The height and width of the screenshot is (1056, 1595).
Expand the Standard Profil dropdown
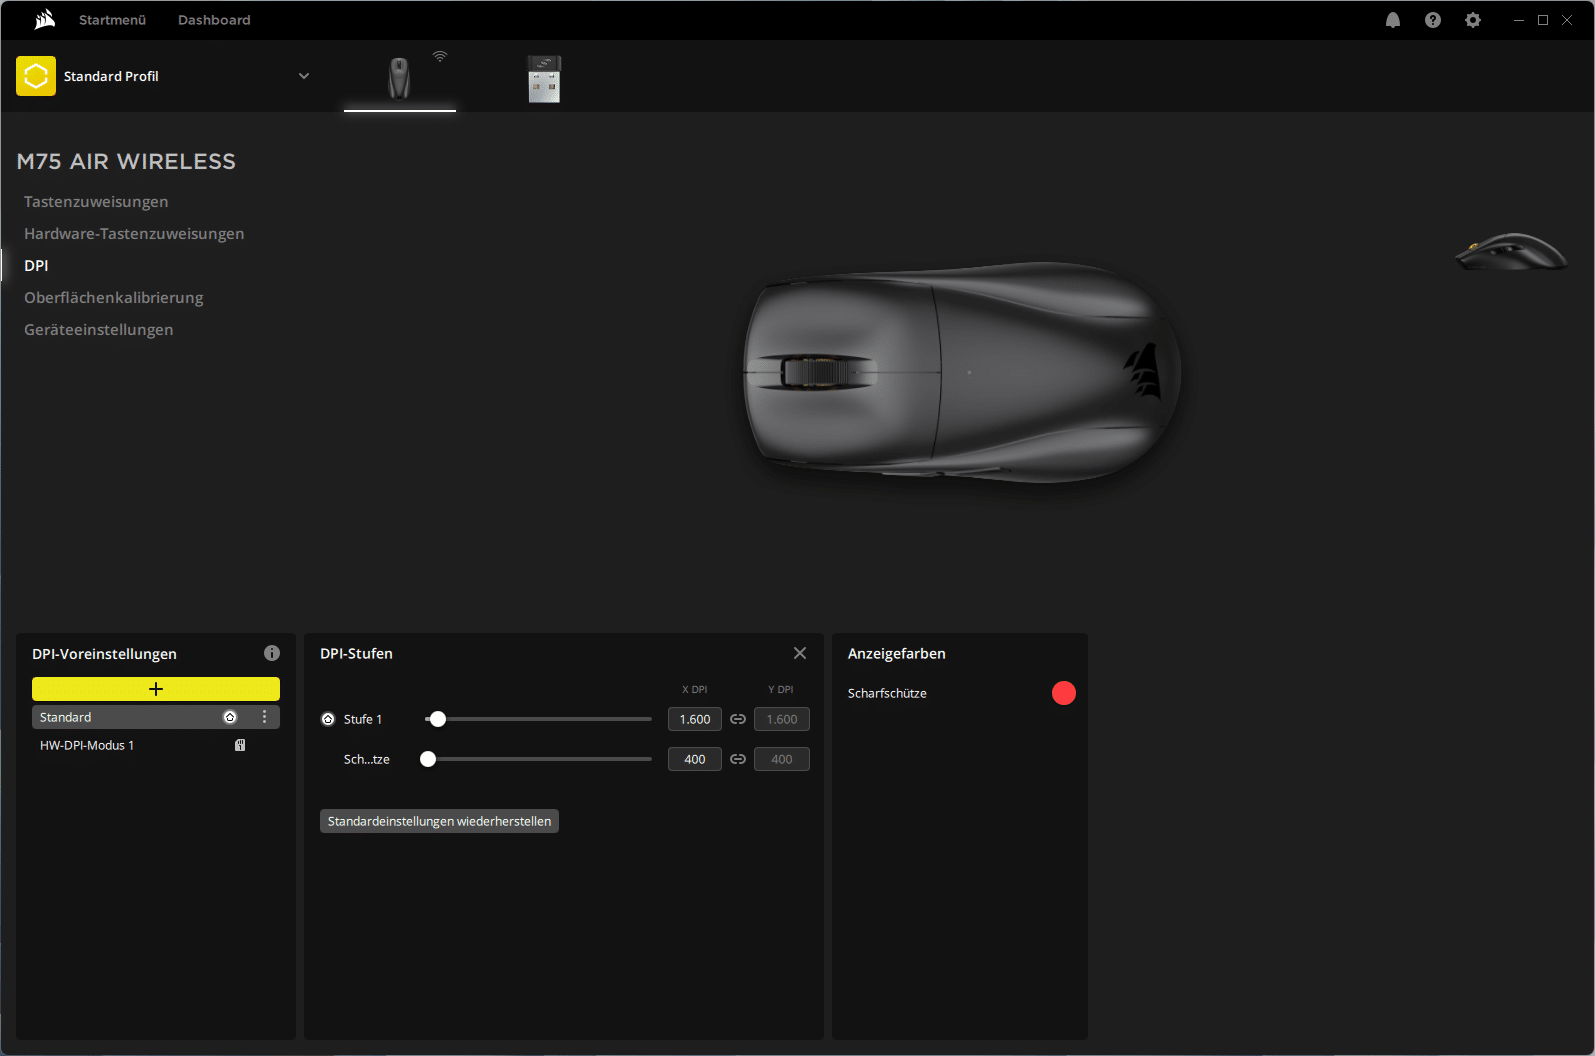[x=304, y=76]
